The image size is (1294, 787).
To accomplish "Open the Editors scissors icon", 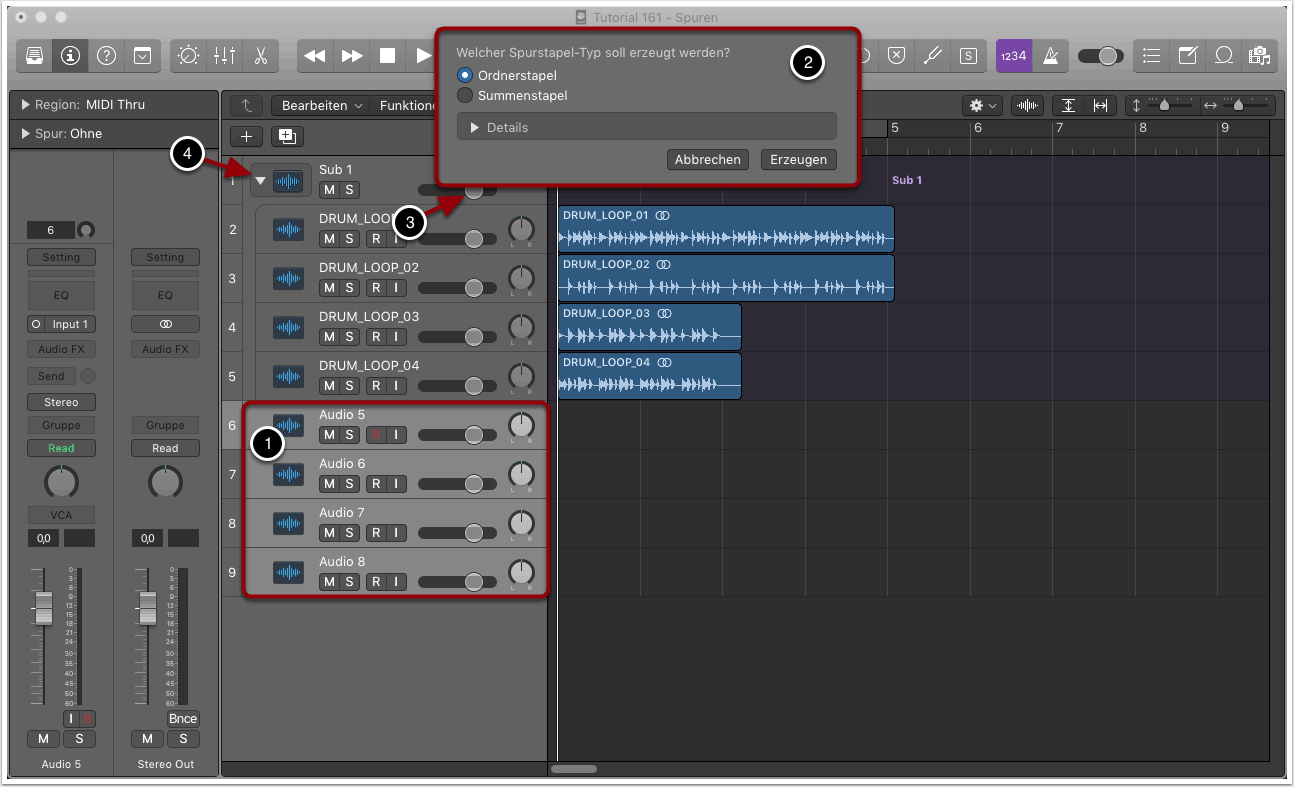I will tap(260, 56).
